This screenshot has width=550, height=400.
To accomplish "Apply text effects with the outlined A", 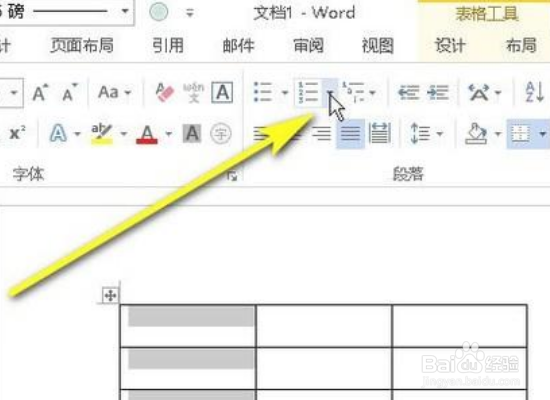I will (59, 133).
